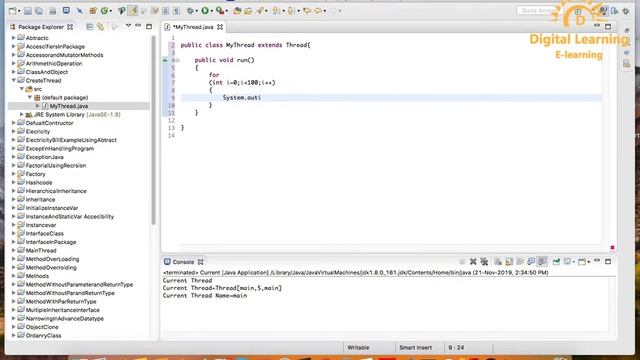Run the program with green Run icon

tap(205, 11)
